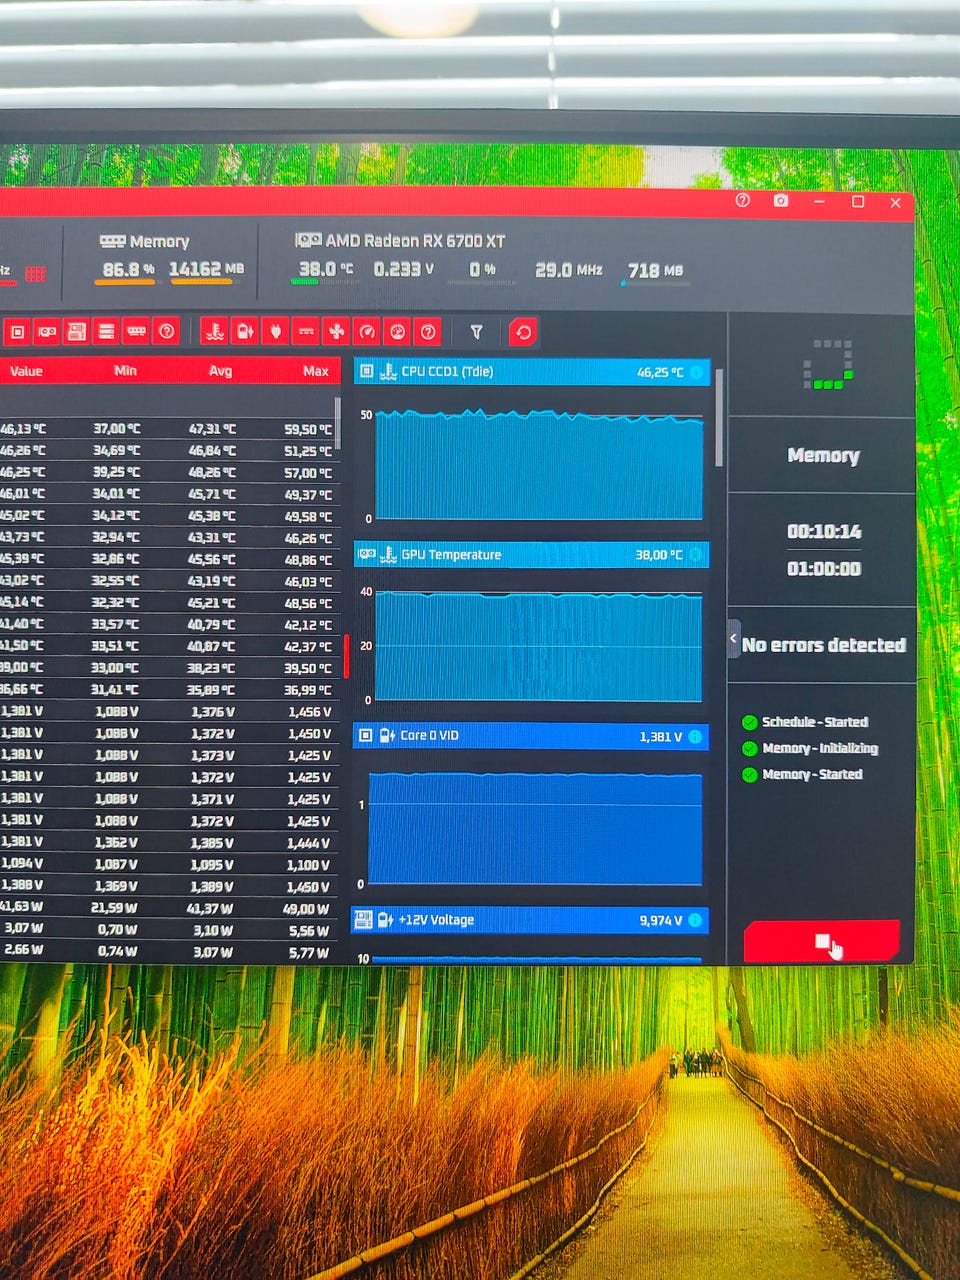Click the '21,59 W' minimum power cell
The width and height of the screenshot is (960, 1280).
[115, 907]
